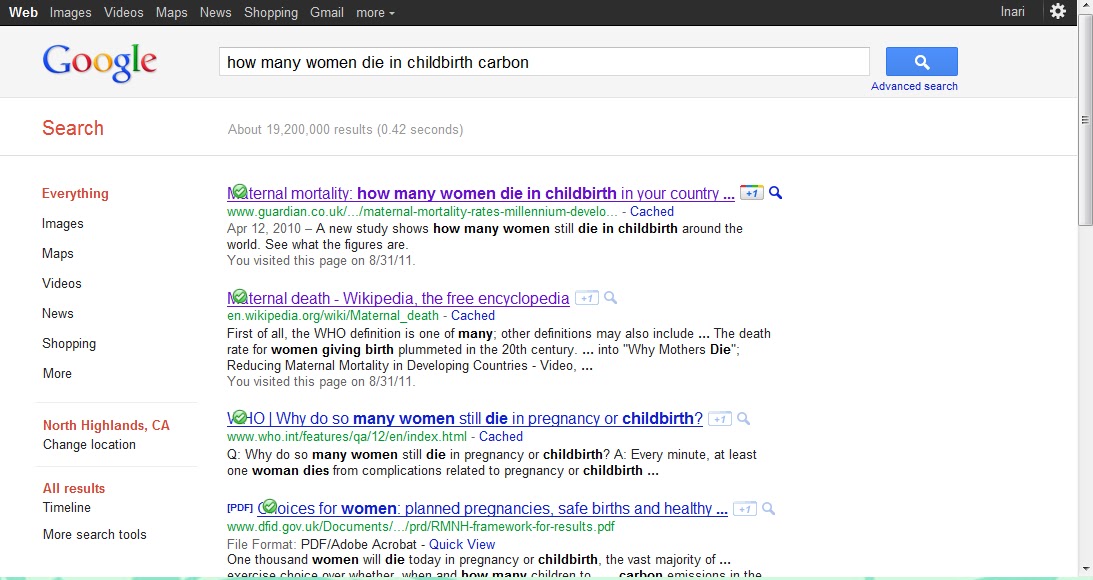Filter results by Videos in sidebar

coord(61,284)
